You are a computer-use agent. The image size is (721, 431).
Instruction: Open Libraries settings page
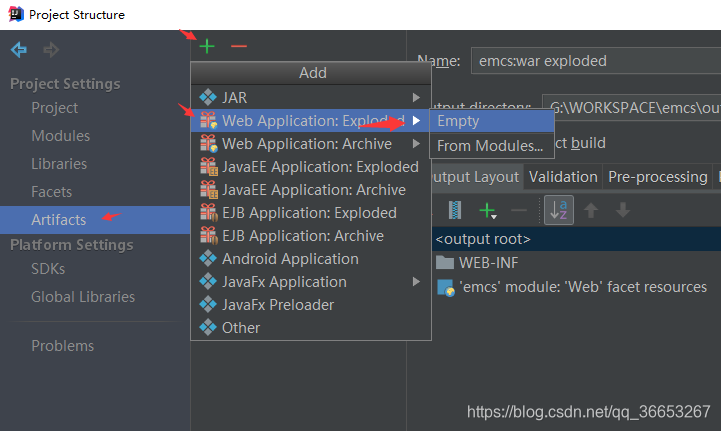tap(59, 164)
